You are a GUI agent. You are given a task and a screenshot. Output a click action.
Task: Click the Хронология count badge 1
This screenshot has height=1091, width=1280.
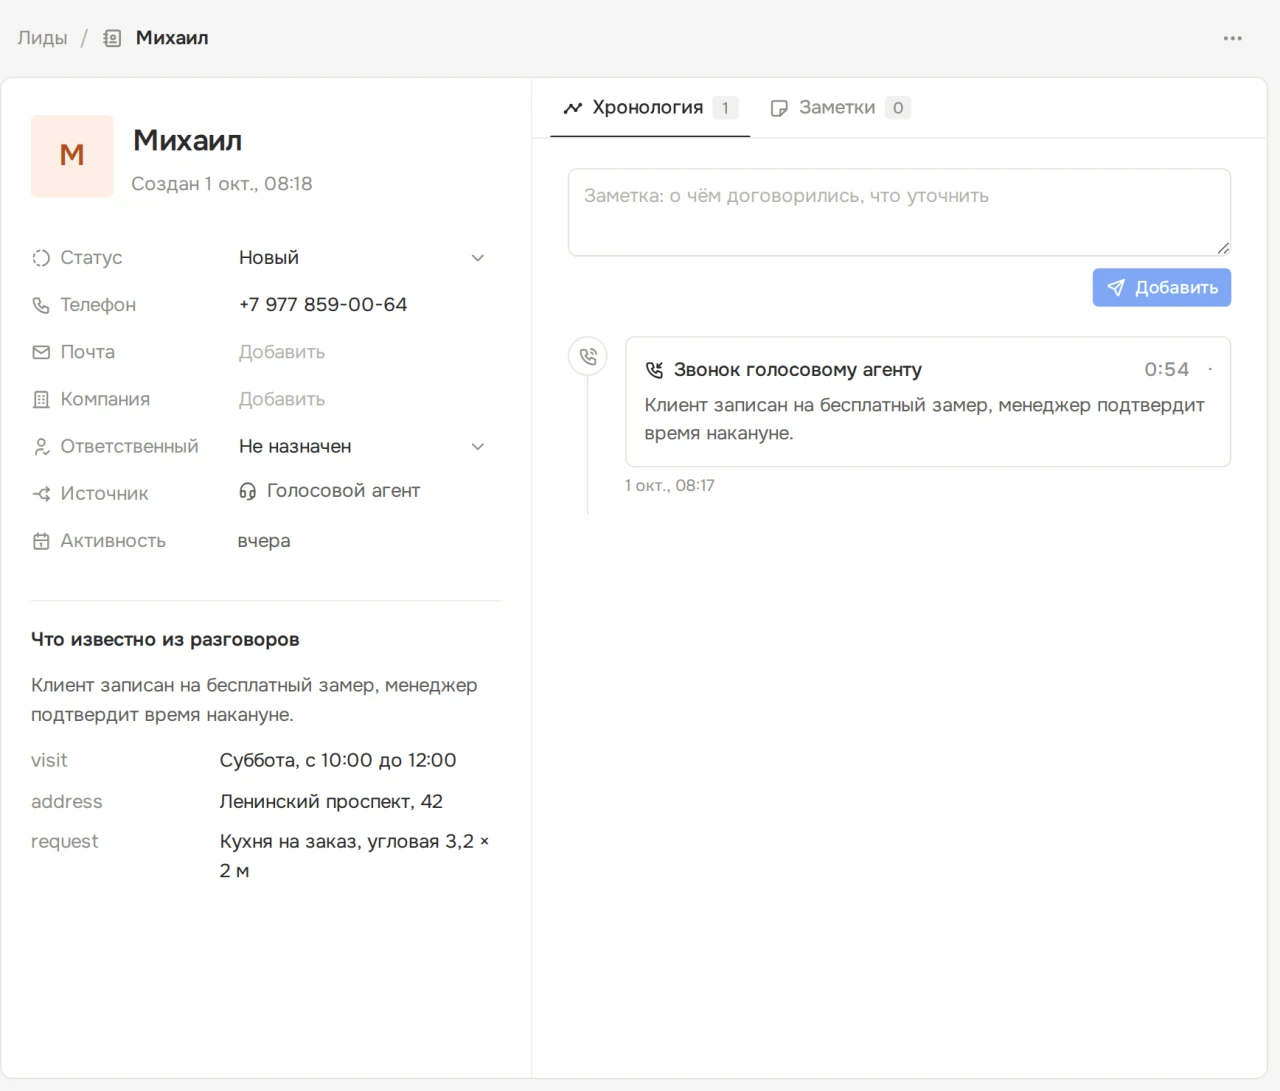coord(725,108)
